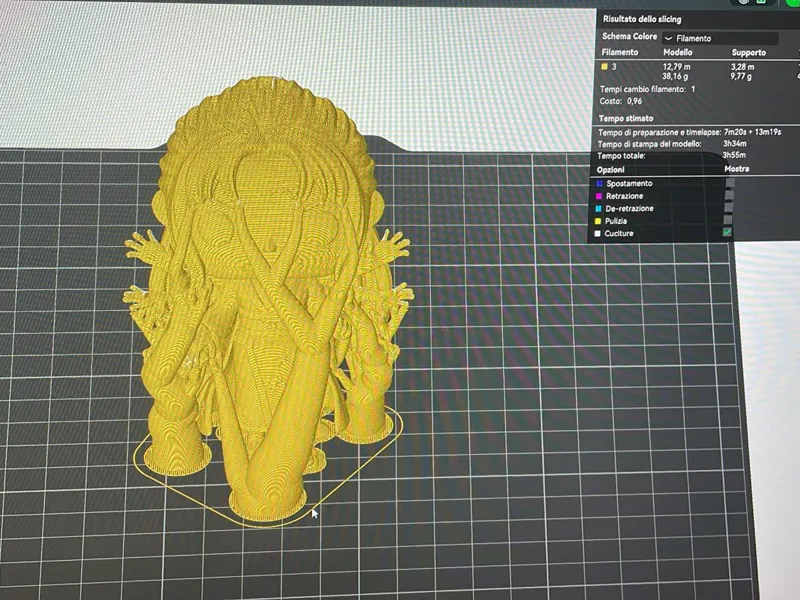The height and width of the screenshot is (600, 800).
Task: Click the De-retrazione option label
Action: [x=629, y=208]
